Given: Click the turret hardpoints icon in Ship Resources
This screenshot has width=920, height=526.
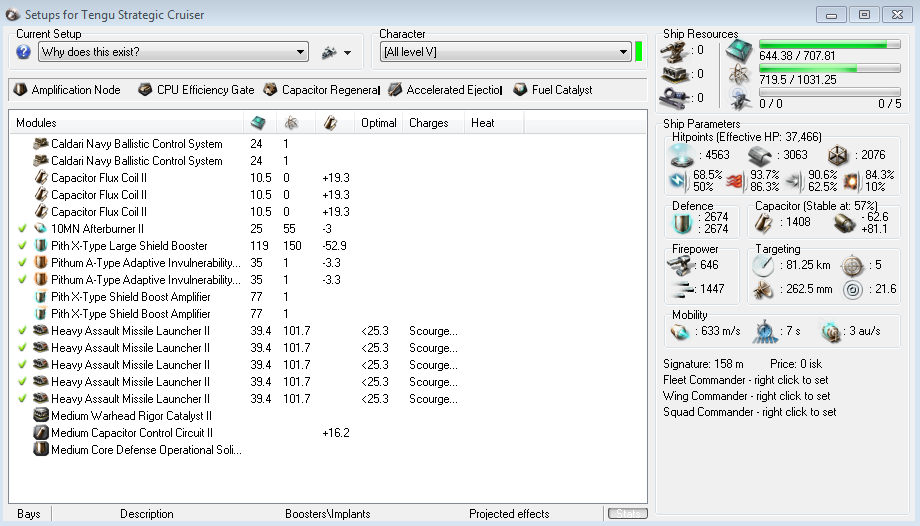Looking at the screenshot, I should click(675, 51).
